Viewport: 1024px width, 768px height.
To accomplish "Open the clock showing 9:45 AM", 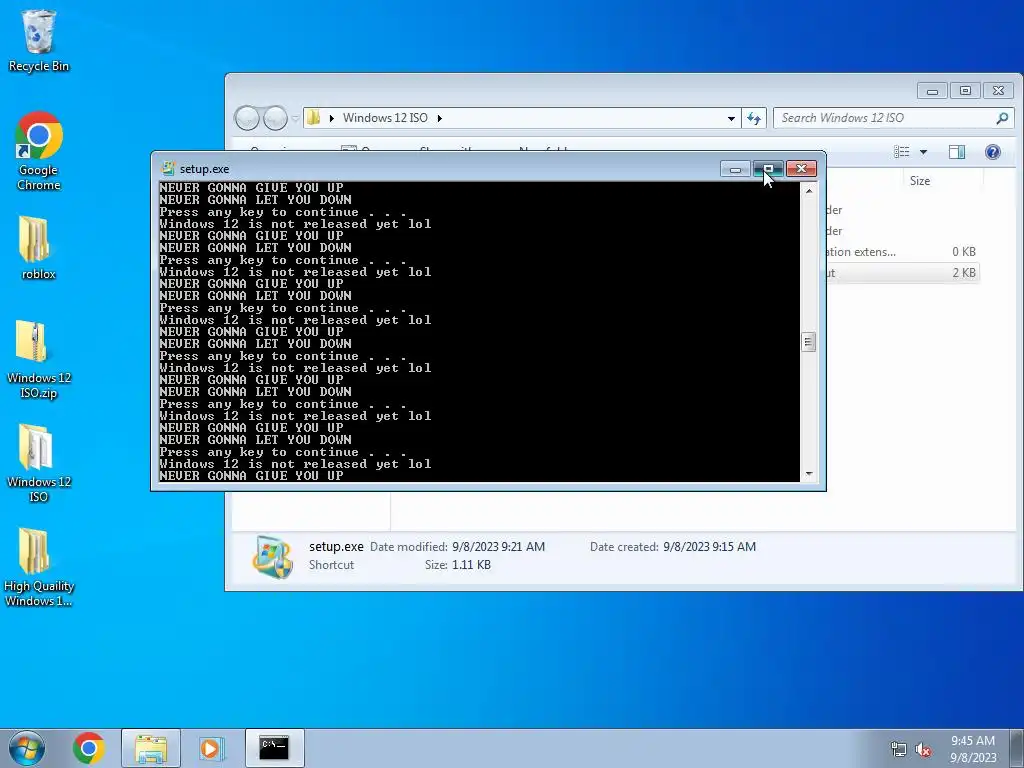I will click(x=973, y=749).
